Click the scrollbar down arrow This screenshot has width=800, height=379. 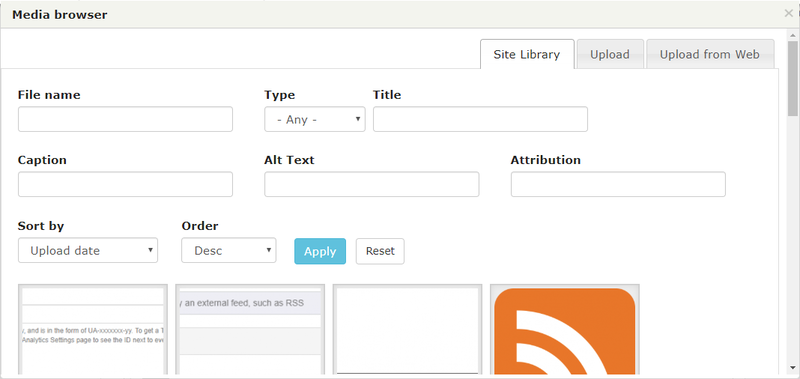point(792,367)
